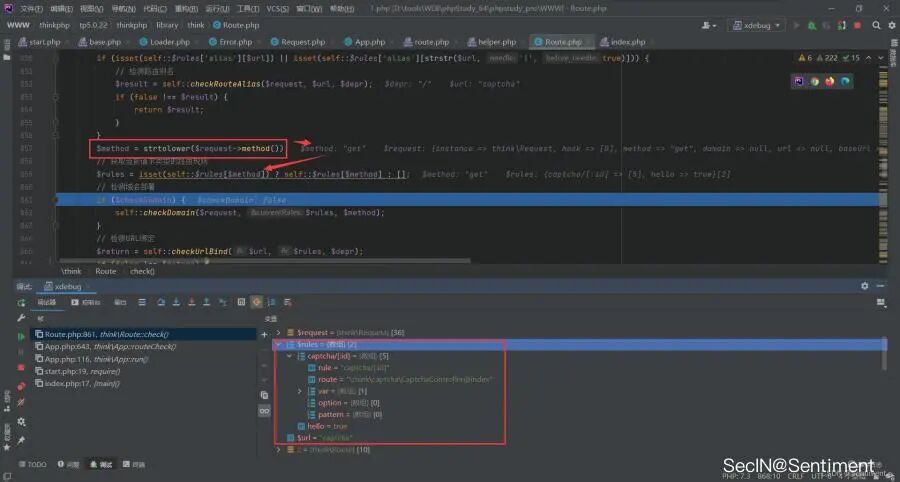Open IDE settings gear in top toolbar
This screenshot has width=900, height=482.
coord(891,25)
